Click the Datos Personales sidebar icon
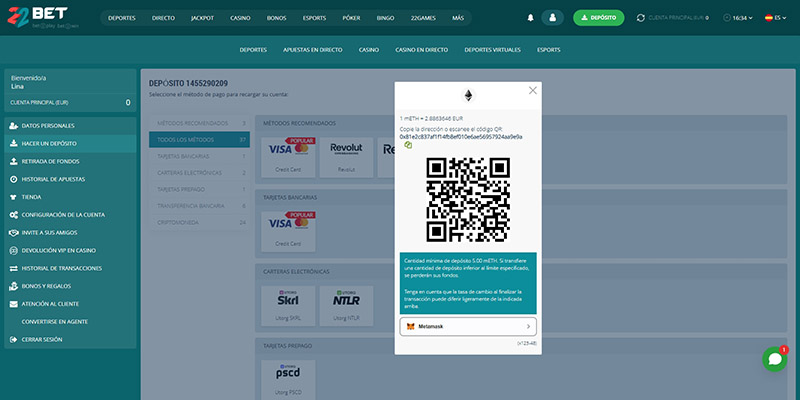Image resolution: width=800 pixels, height=400 pixels. [x=14, y=126]
